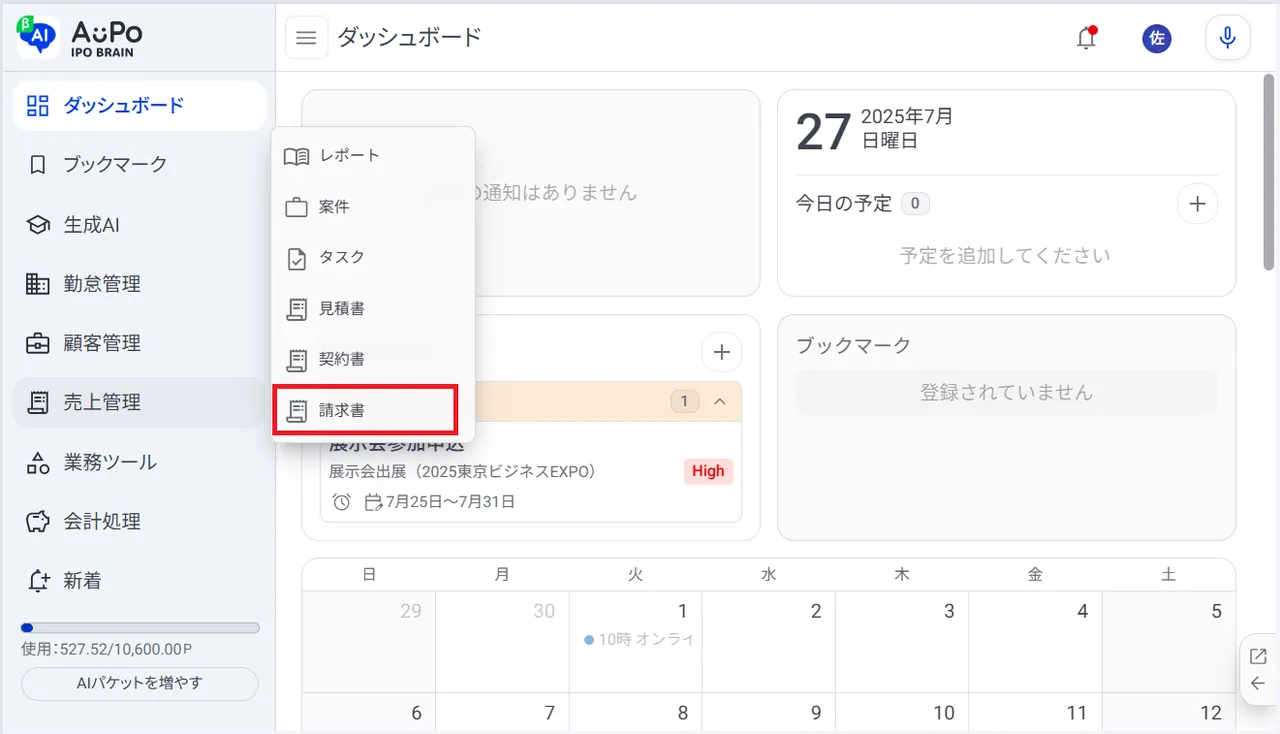Collapse the task group with chevron up
The width and height of the screenshot is (1280, 734).
719,401
